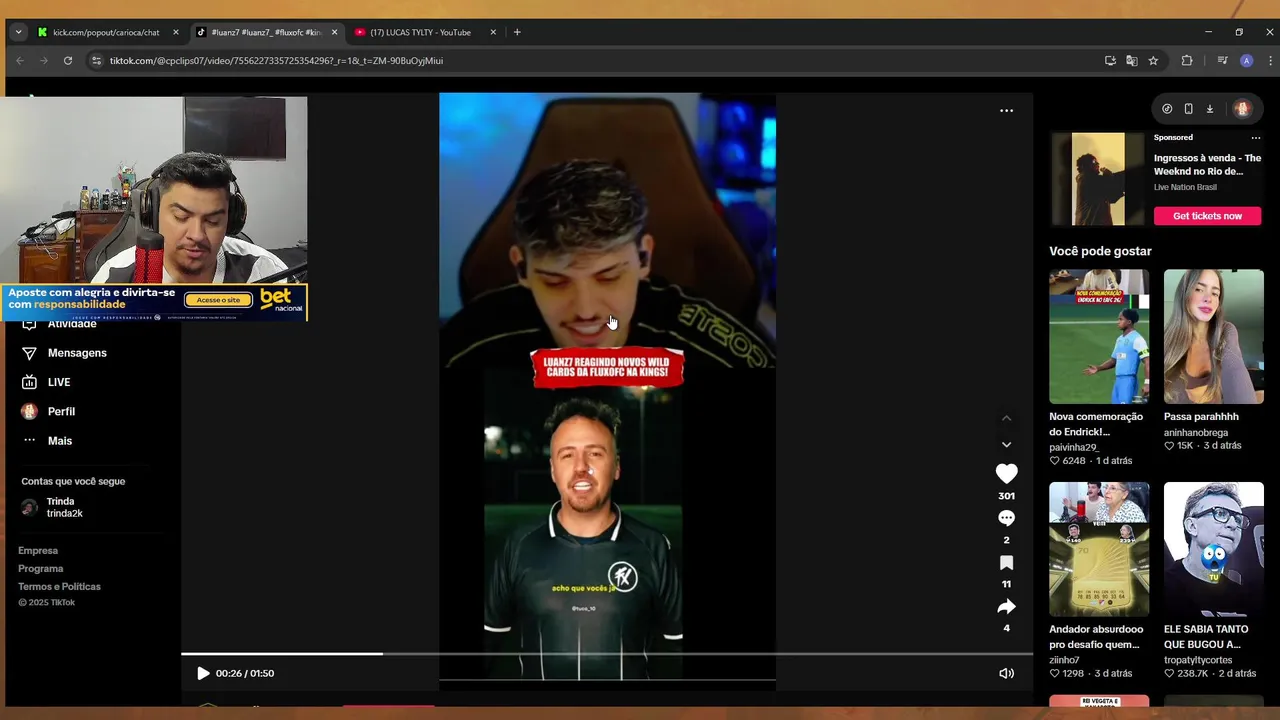This screenshot has height=720, width=1280.
Task: Switch to the kick.com popout chat tab
Action: tap(105, 32)
